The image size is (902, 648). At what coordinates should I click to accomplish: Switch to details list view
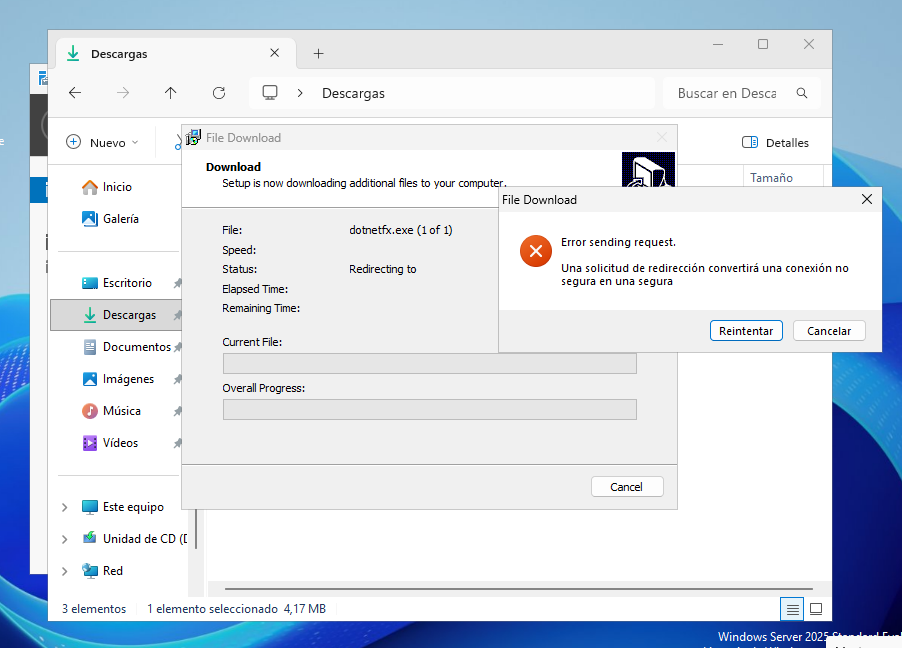point(792,609)
